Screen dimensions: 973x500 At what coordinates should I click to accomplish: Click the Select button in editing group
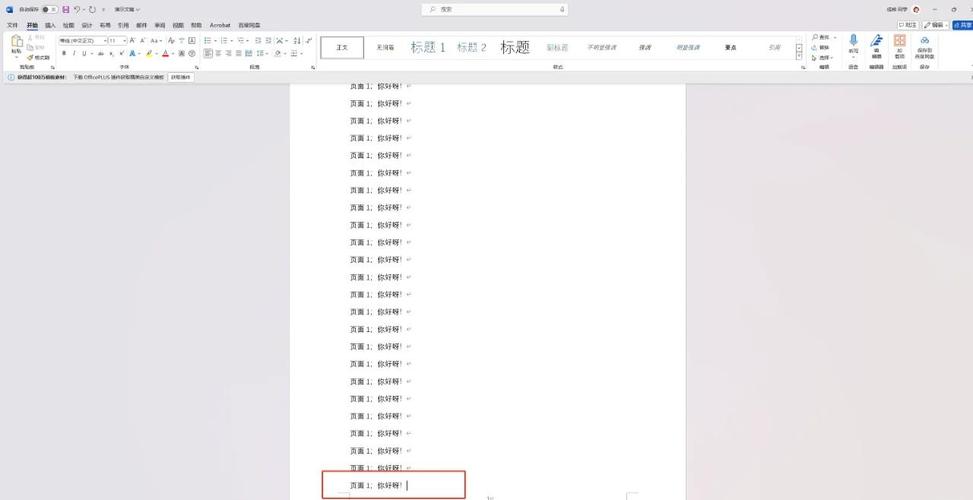(x=823, y=58)
